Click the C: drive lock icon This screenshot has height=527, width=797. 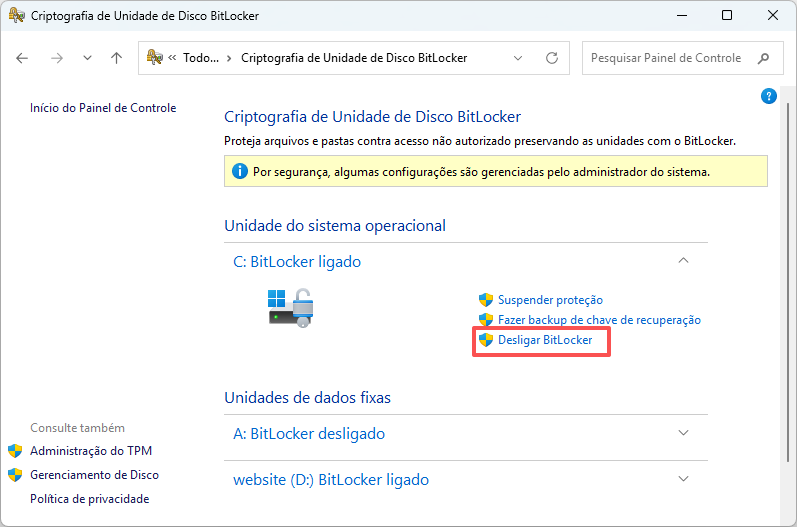[x=291, y=307]
